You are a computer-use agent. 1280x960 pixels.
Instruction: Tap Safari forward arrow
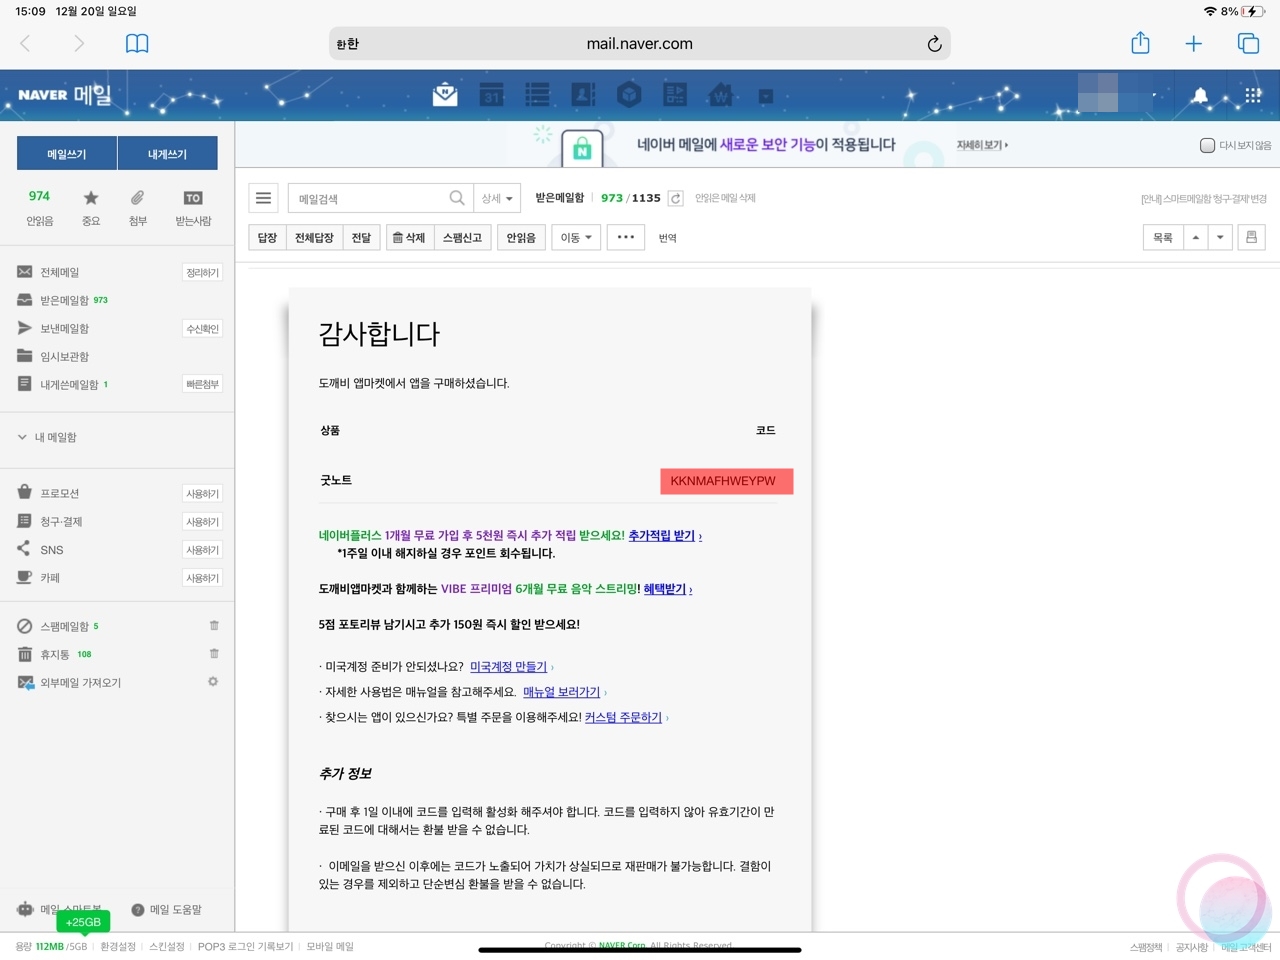pyautogui.click(x=79, y=43)
